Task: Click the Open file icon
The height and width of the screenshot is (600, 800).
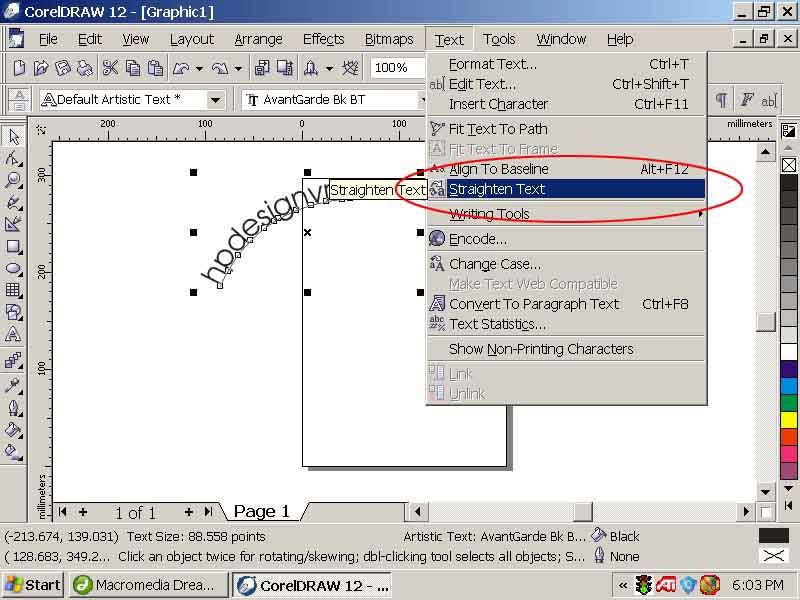Action: [x=41, y=68]
